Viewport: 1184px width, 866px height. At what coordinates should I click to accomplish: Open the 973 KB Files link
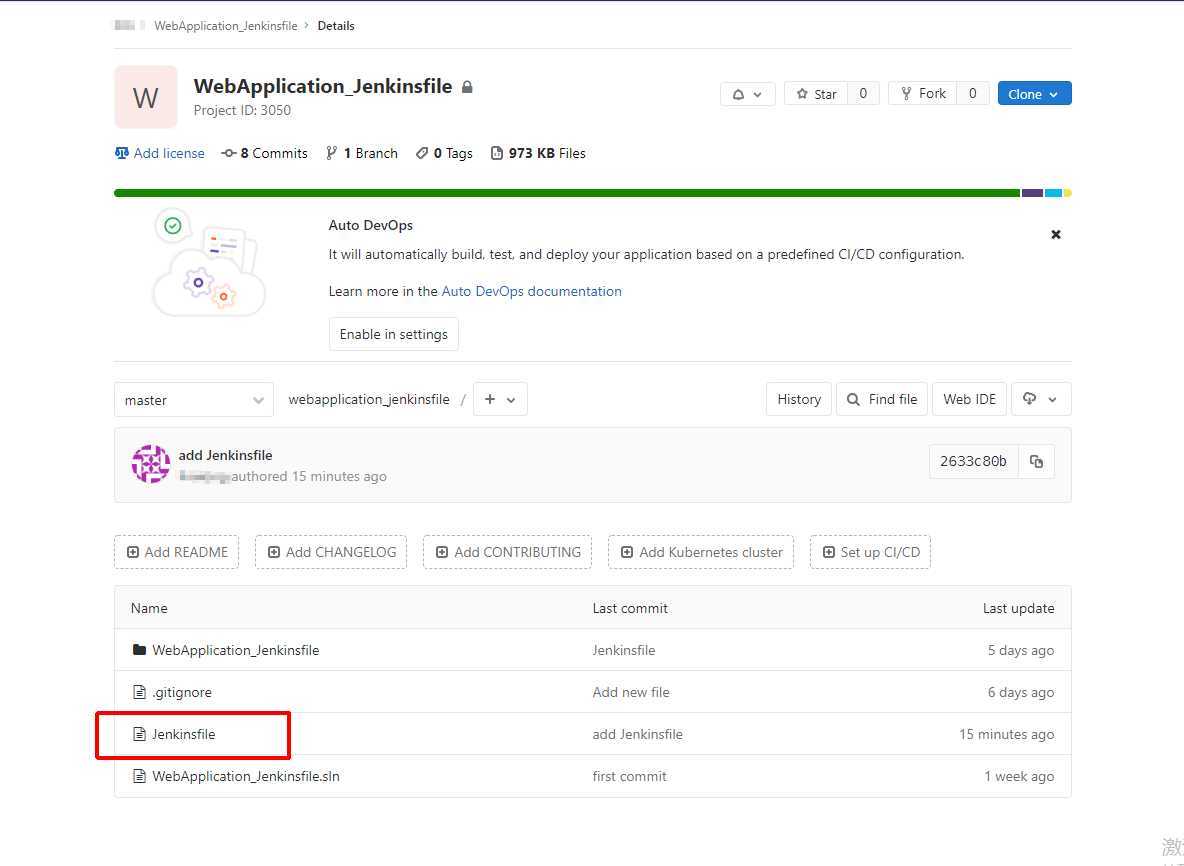[538, 153]
